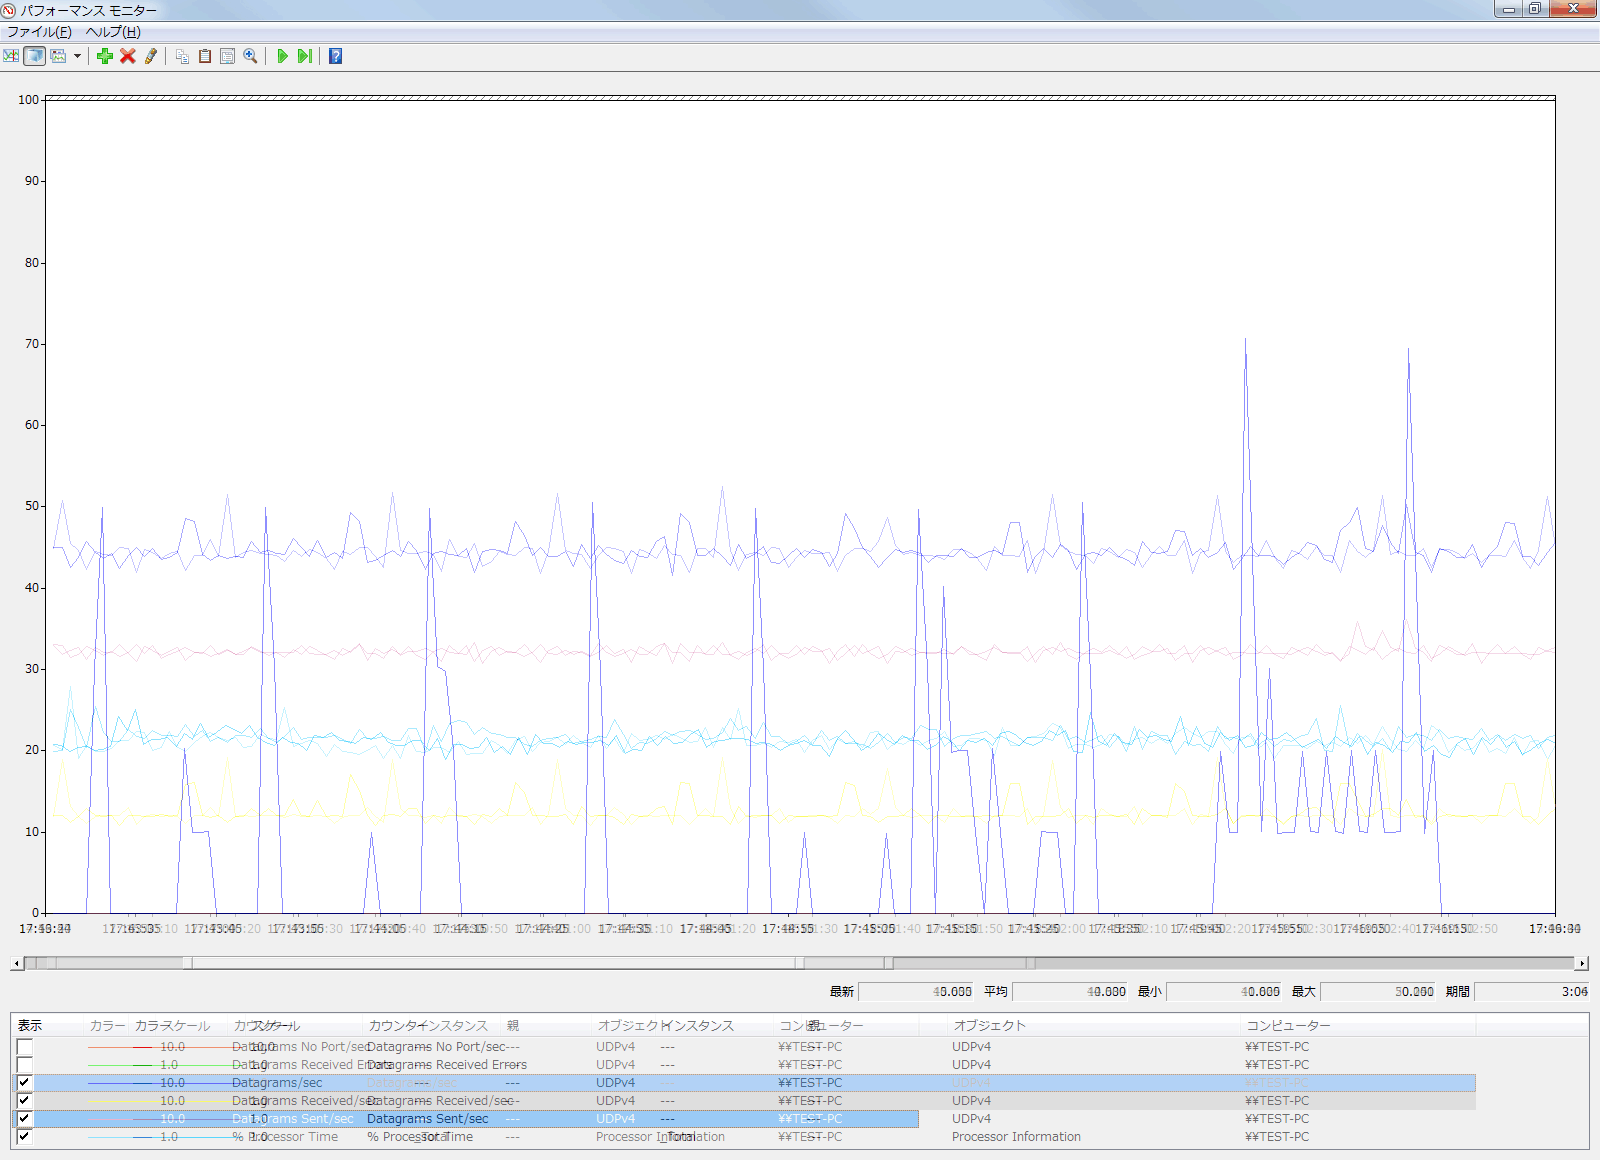This screenshot has height=1160, width=1600.
Task: Toggle % Processor Time counter checkbox
Action: 25,1137
